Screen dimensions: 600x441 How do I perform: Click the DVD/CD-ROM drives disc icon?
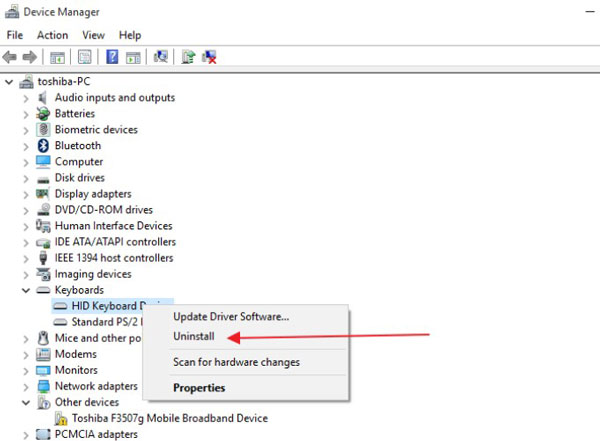click(x=43, y=210)
